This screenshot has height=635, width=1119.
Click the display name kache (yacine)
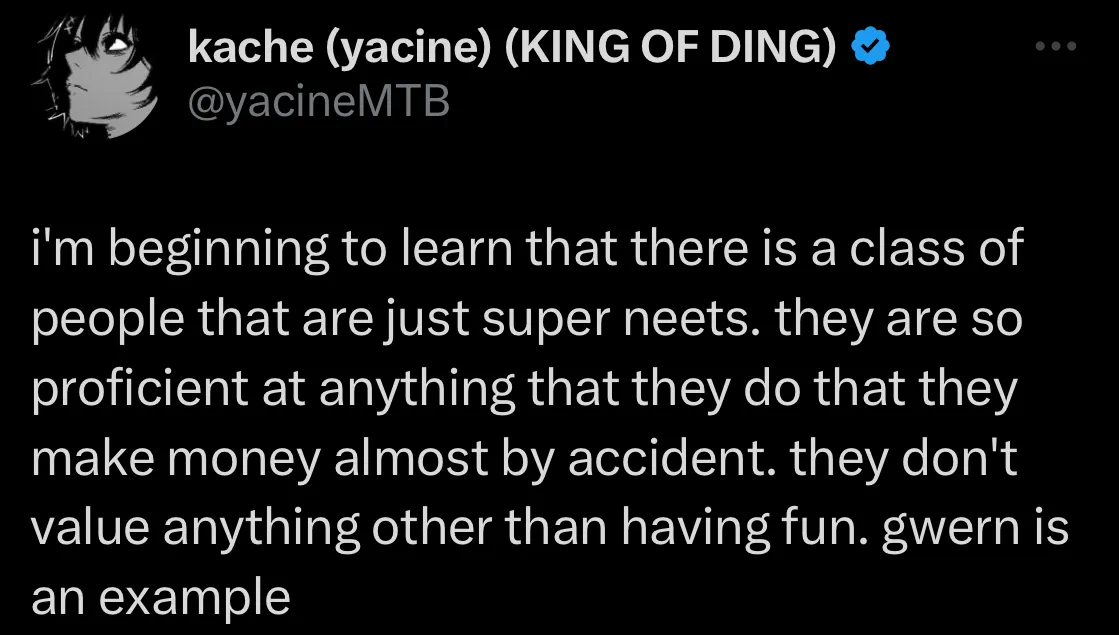coord(330,45)
